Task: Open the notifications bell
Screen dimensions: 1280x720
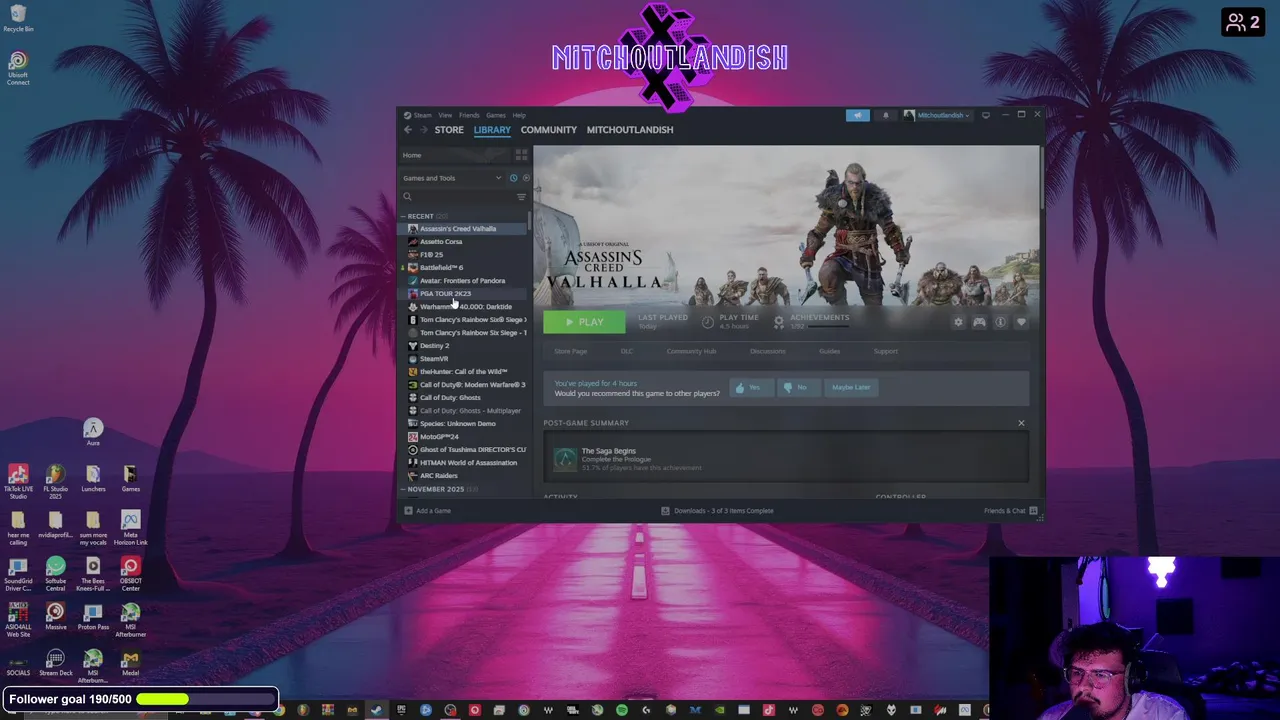Action: [x=885, y=115]
